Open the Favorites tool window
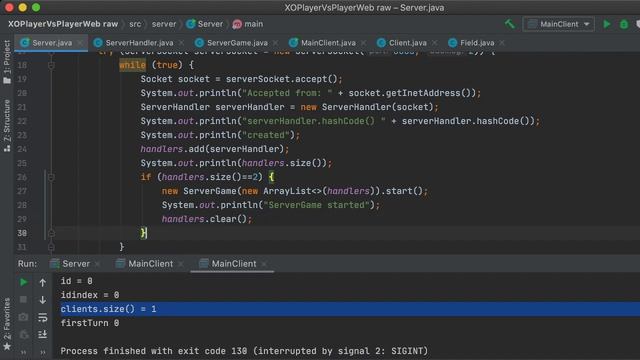This screenshot has height=360, width=640. click(7, 324)
